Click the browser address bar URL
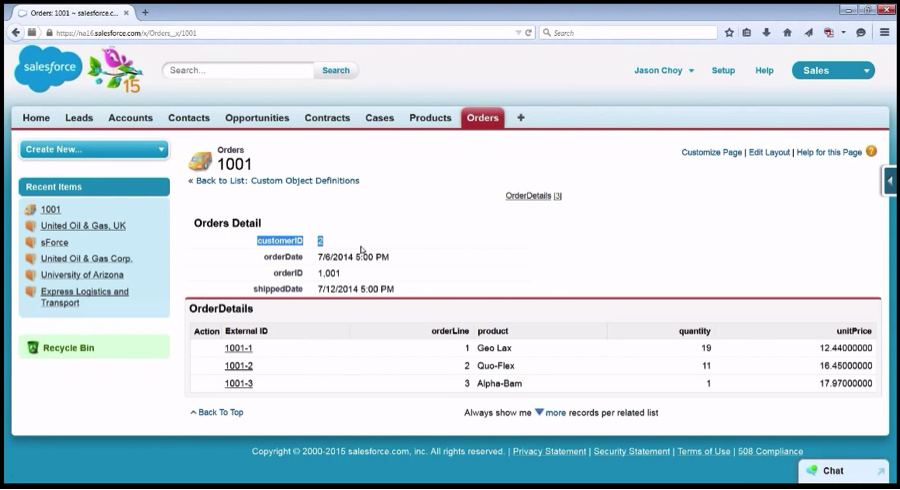The width and height of the screenshot is (900, 490). pos(126,33)
